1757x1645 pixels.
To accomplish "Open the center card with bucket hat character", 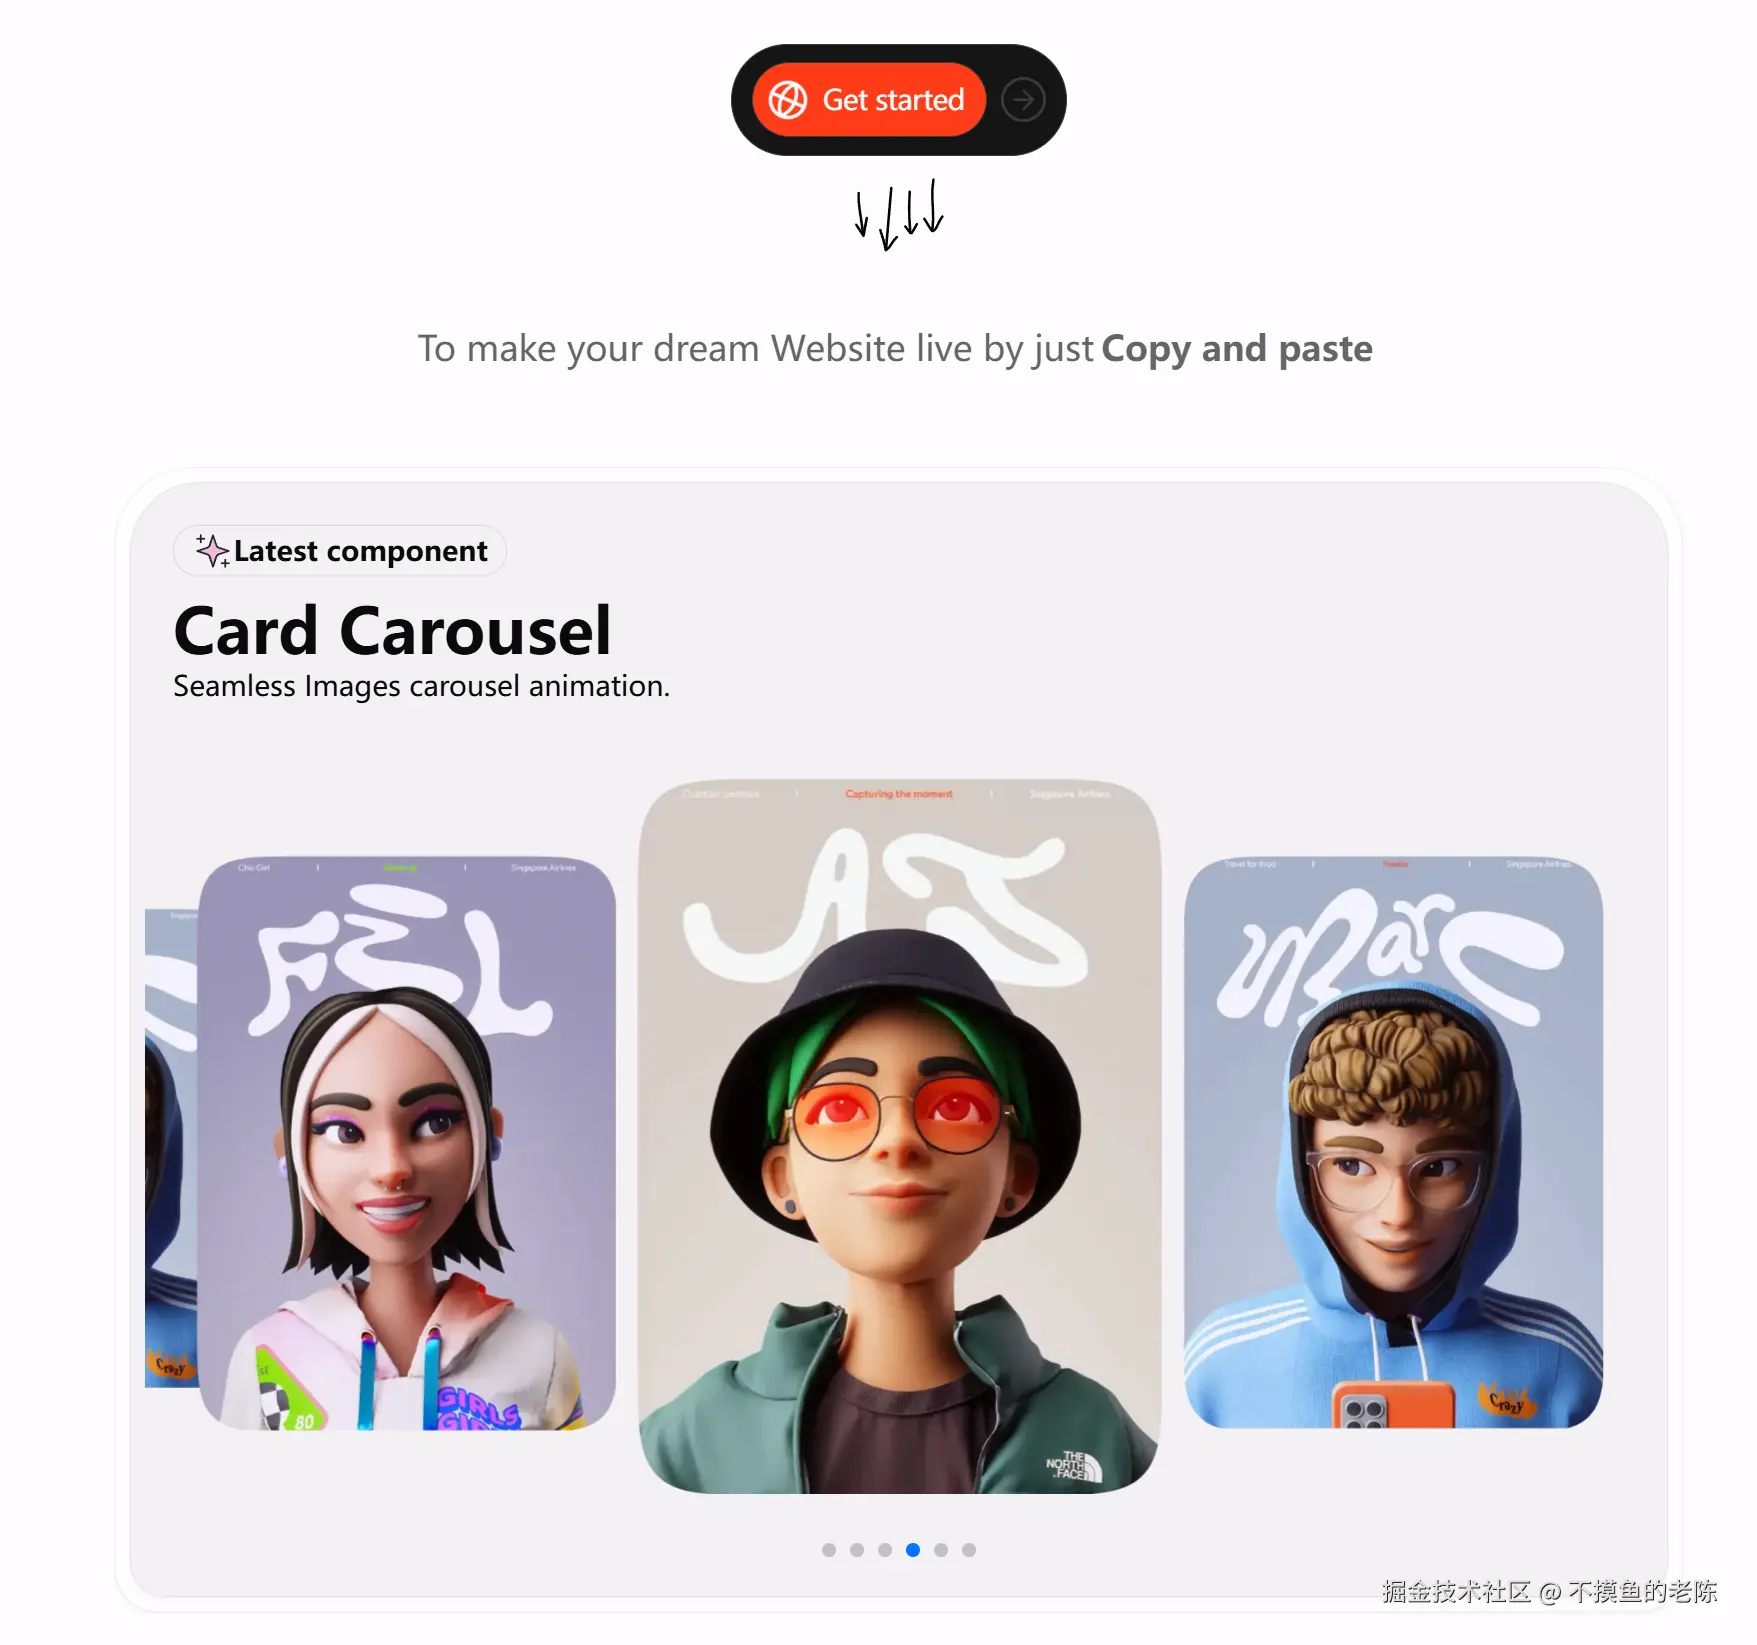I will (899, 1137).
